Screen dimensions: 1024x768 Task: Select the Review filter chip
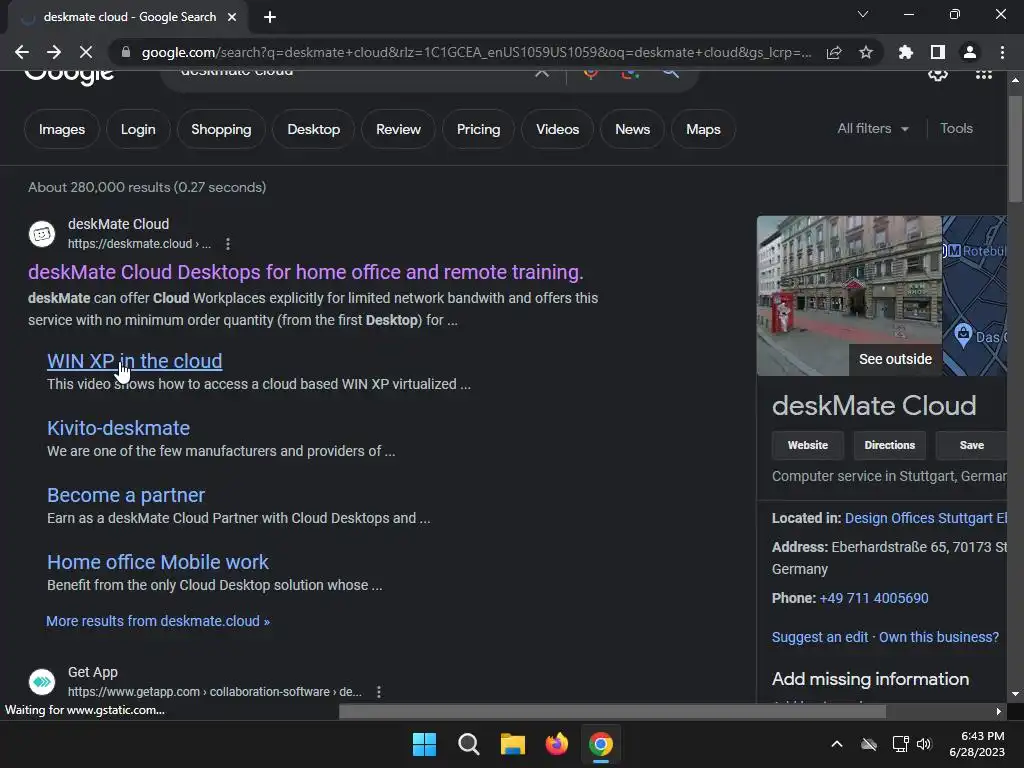(398, 129)
